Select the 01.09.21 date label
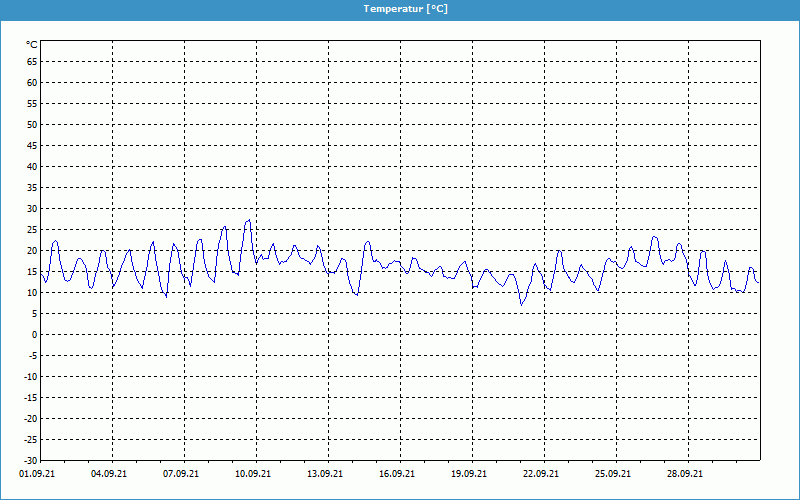The height and width of the screenshot is (500, 800). point(37,474)
